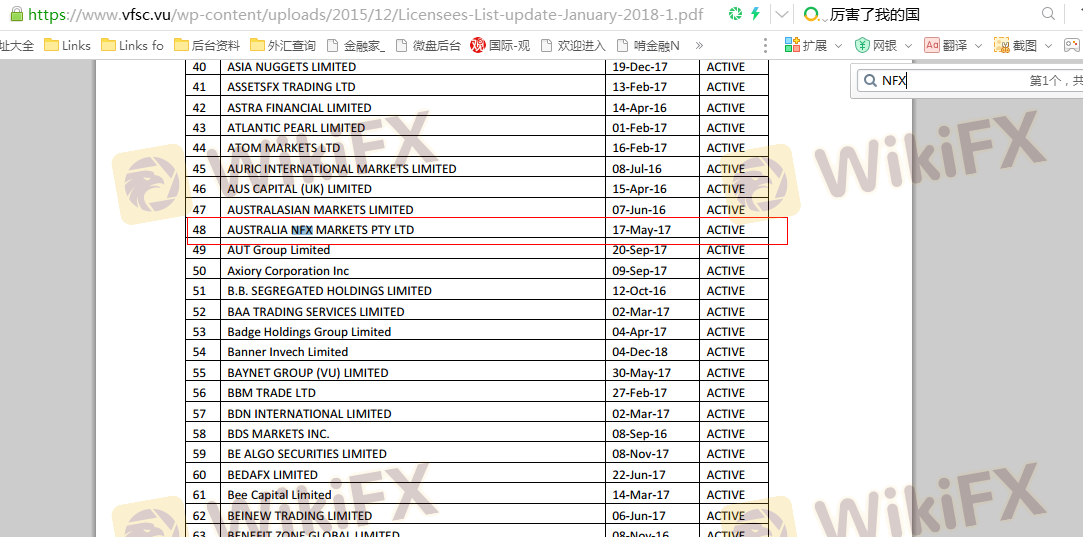Click the three-dot toolbar separator handle
Screen dimensions: 1083x537
point(765,46)
